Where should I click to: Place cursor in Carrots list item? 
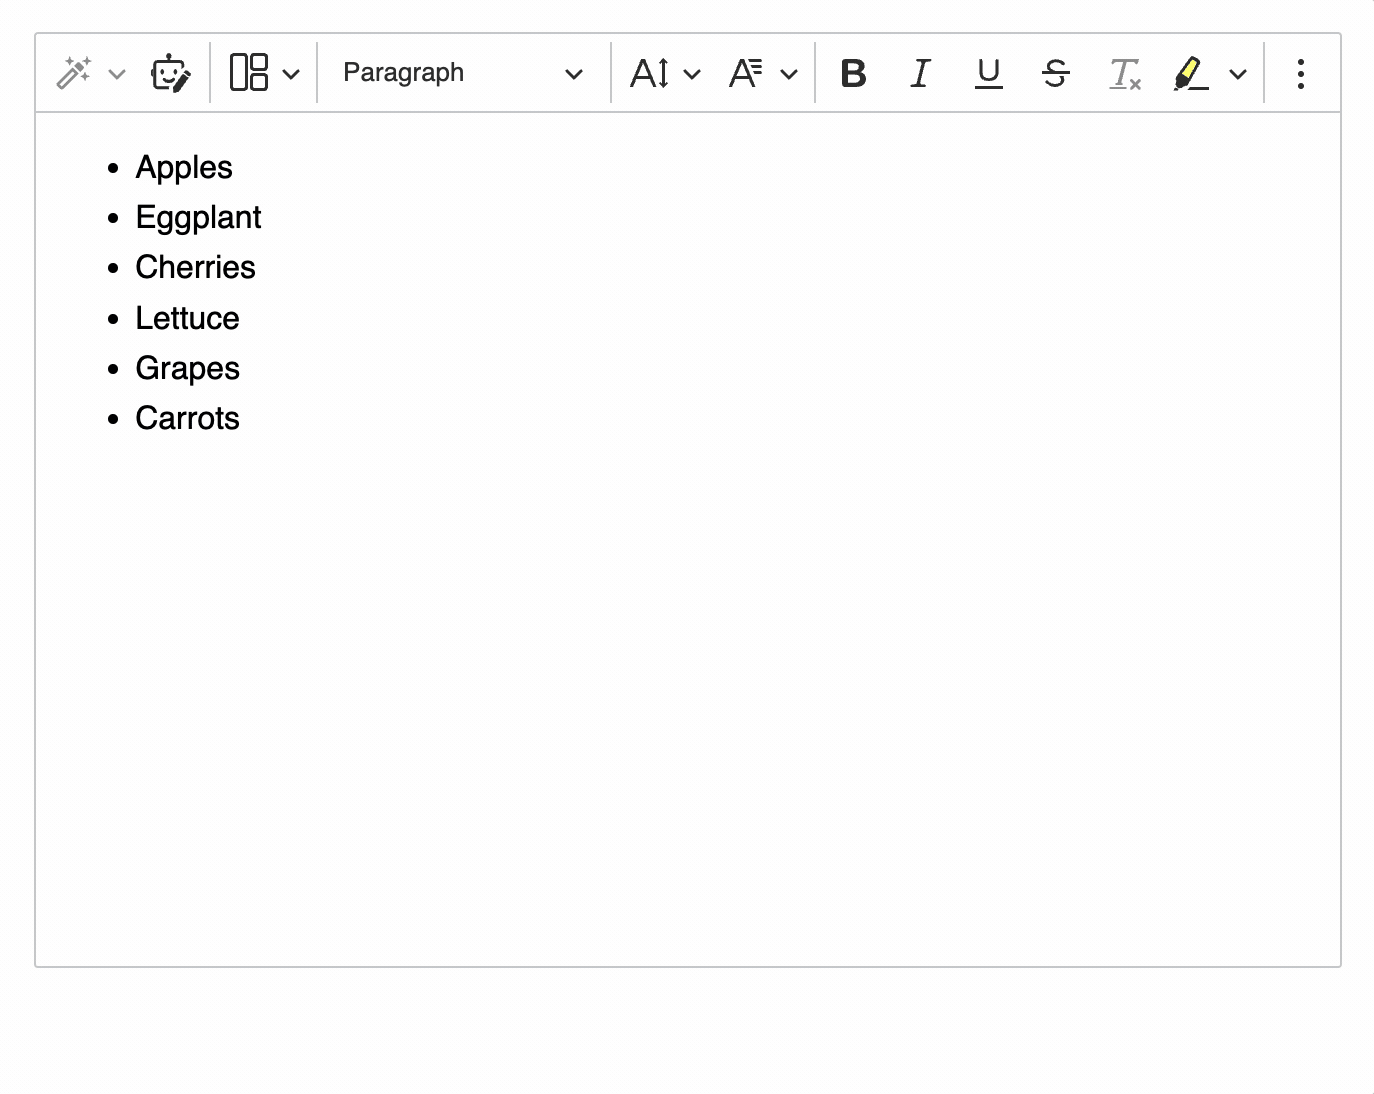coord(188,418)
